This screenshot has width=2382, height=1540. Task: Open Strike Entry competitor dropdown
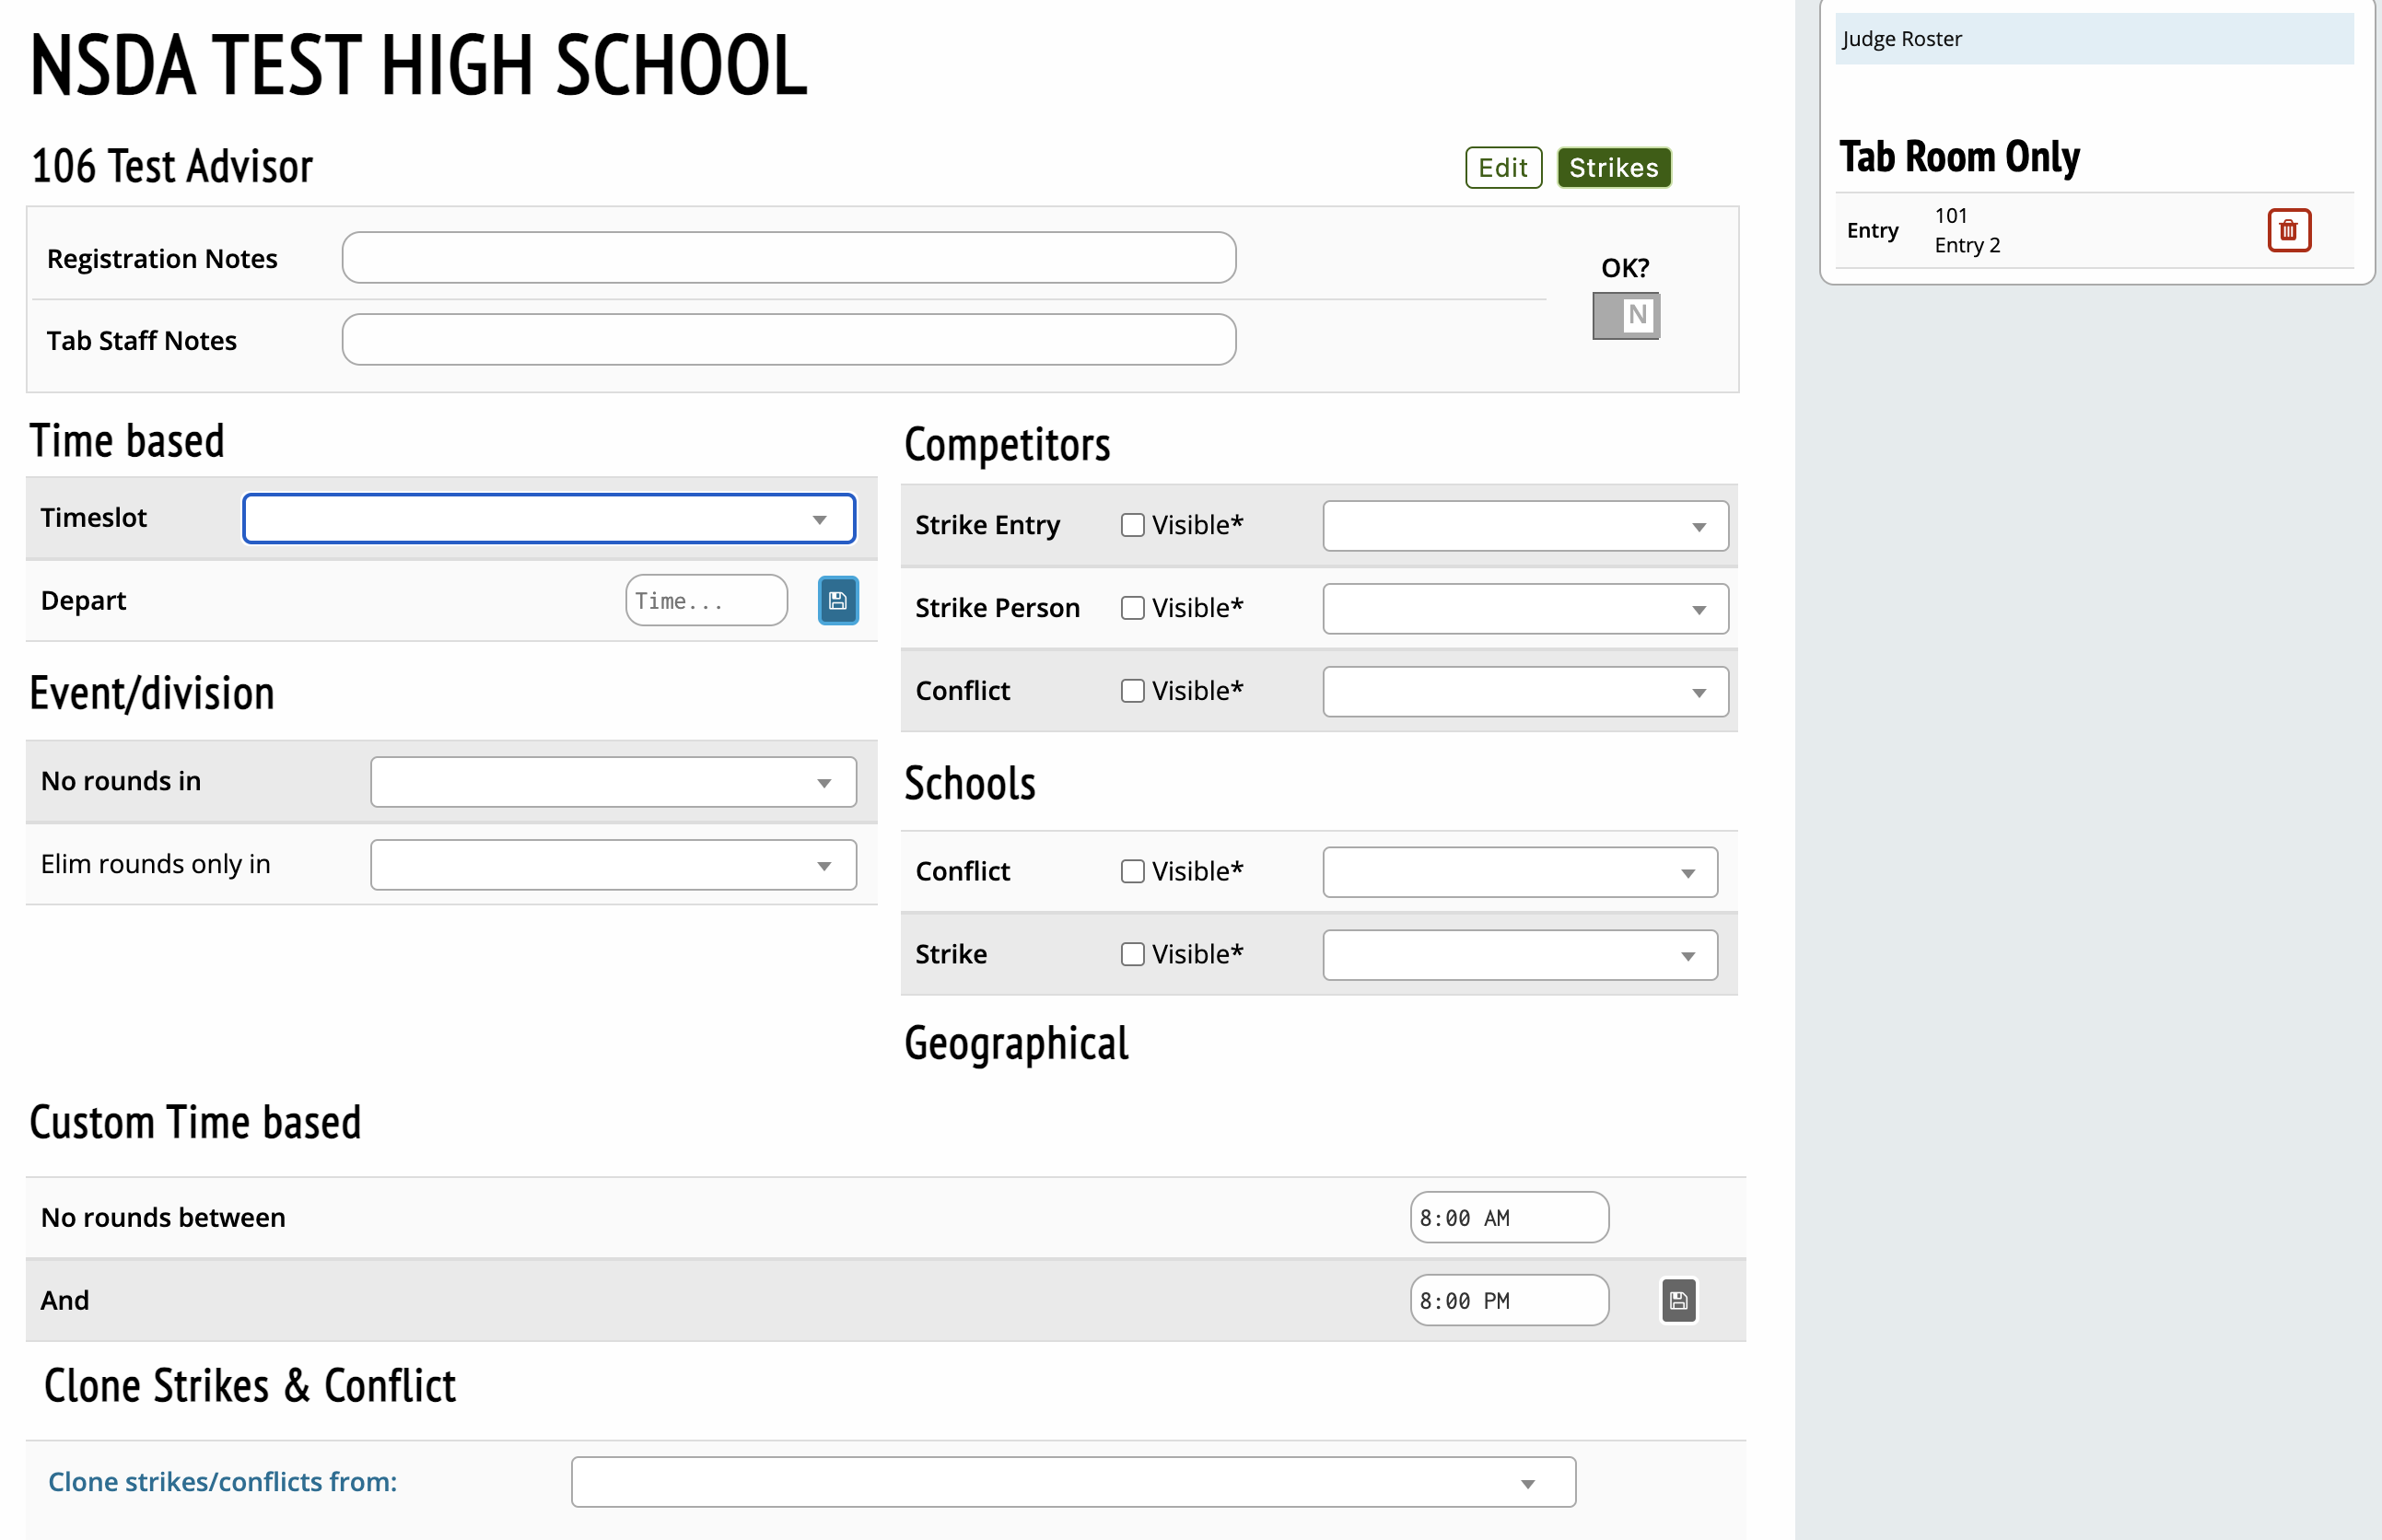[x=1524, y=526]
